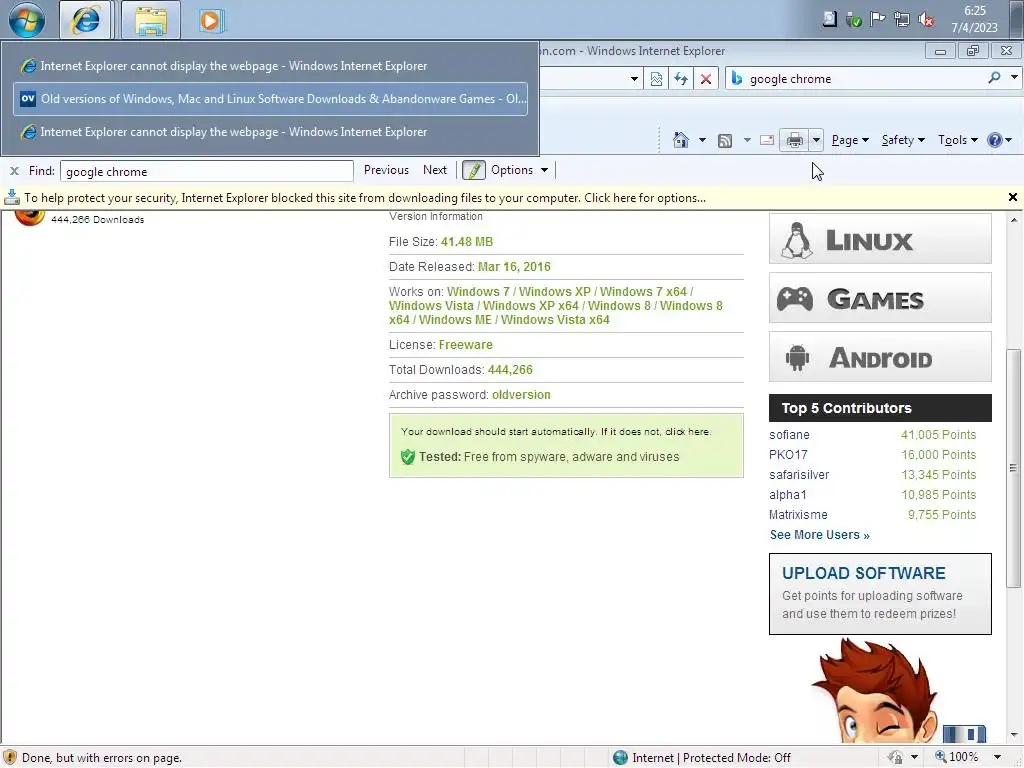Click the scrollbar up arrow

[x=1013, y=221]
